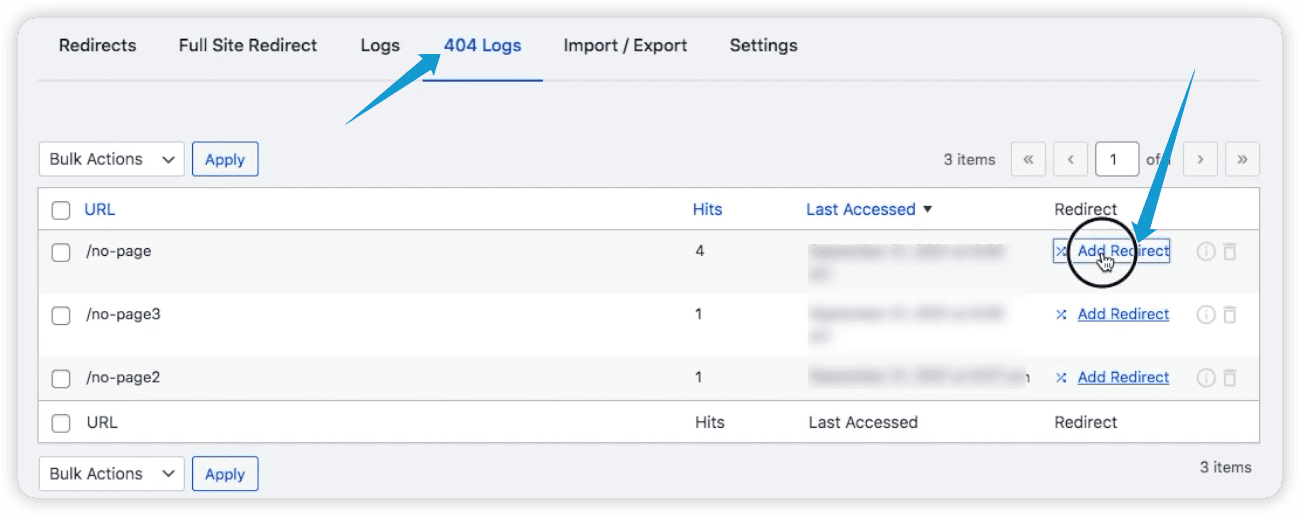
Task: Open info icon for /no-page3 row
Action: tap(1205, 315)
